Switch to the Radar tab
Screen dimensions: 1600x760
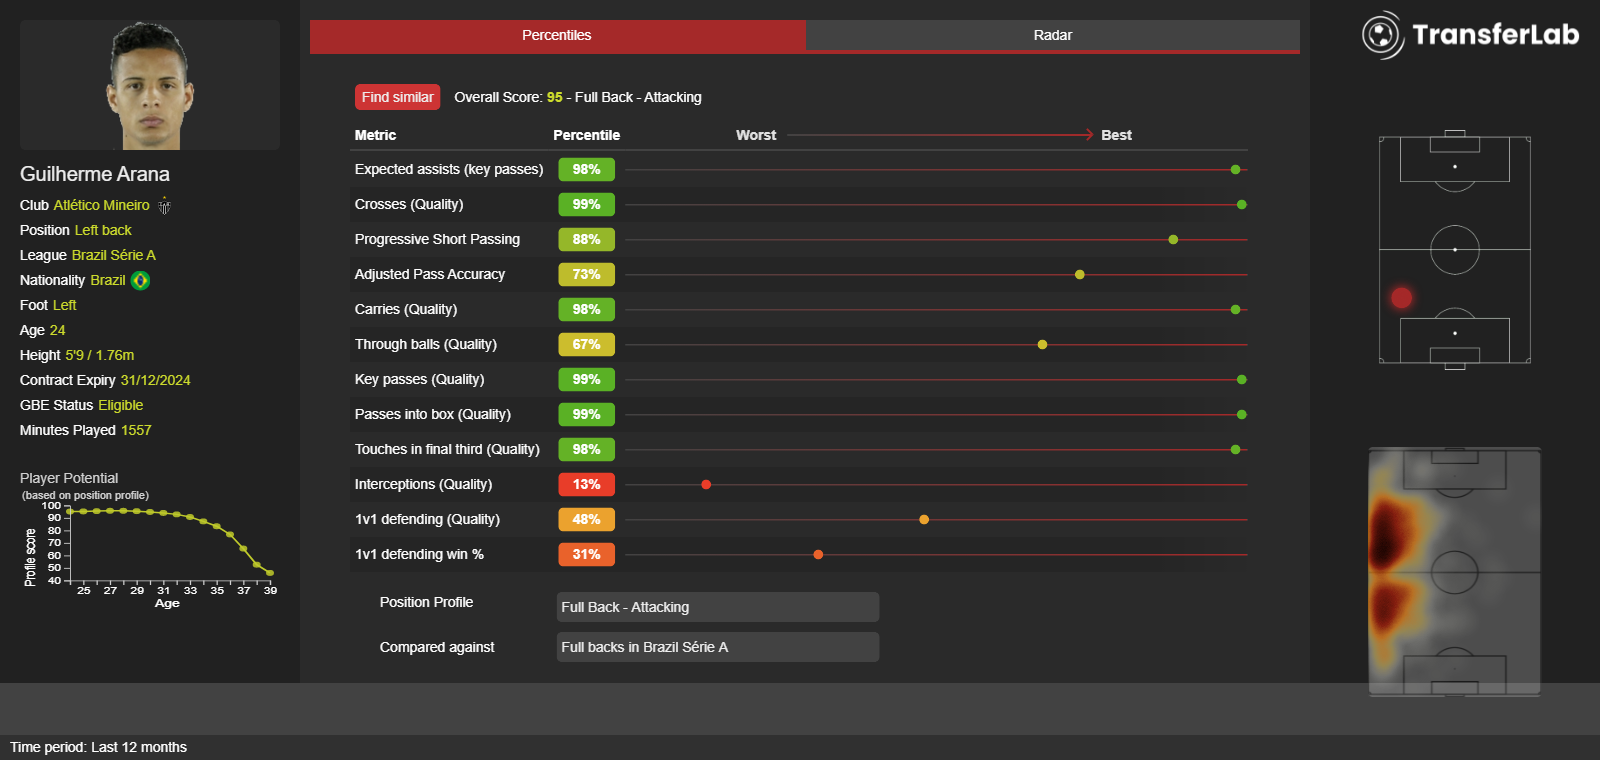point(1052,35)
